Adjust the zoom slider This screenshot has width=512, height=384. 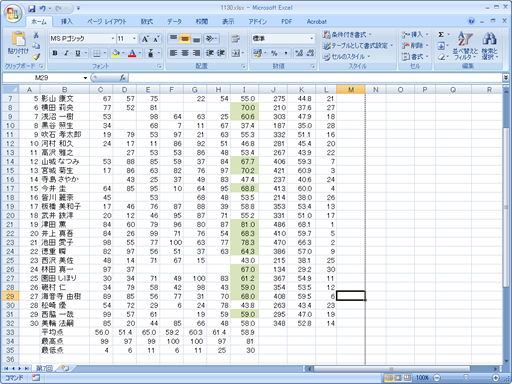coord(466,378)
